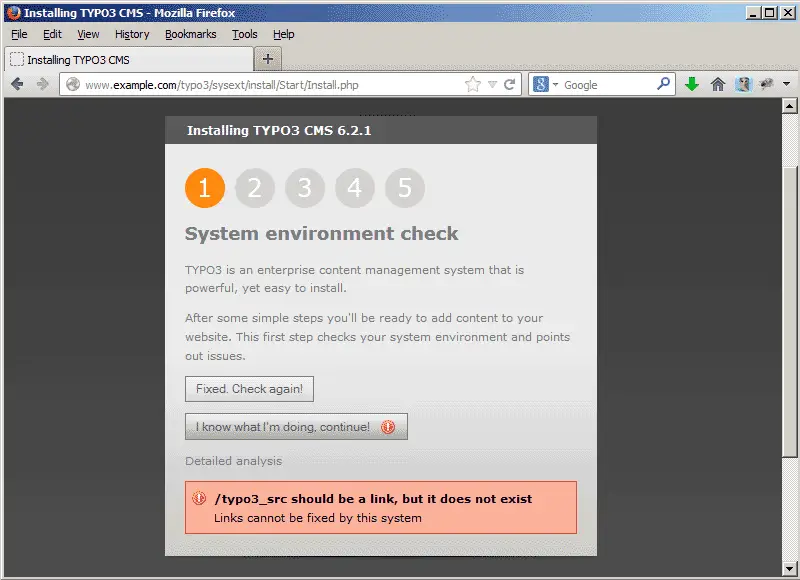Click the Google search engine icon

(540, 84)
